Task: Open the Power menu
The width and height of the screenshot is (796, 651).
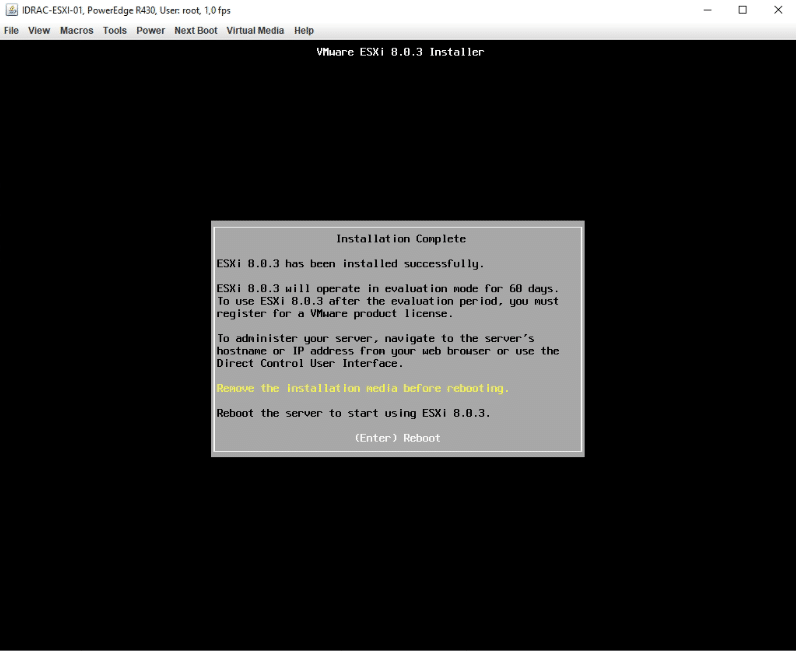Action: 151,31
